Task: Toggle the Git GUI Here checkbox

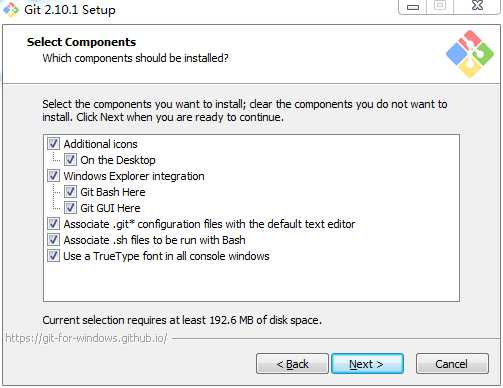Action: tap(70, 208)
